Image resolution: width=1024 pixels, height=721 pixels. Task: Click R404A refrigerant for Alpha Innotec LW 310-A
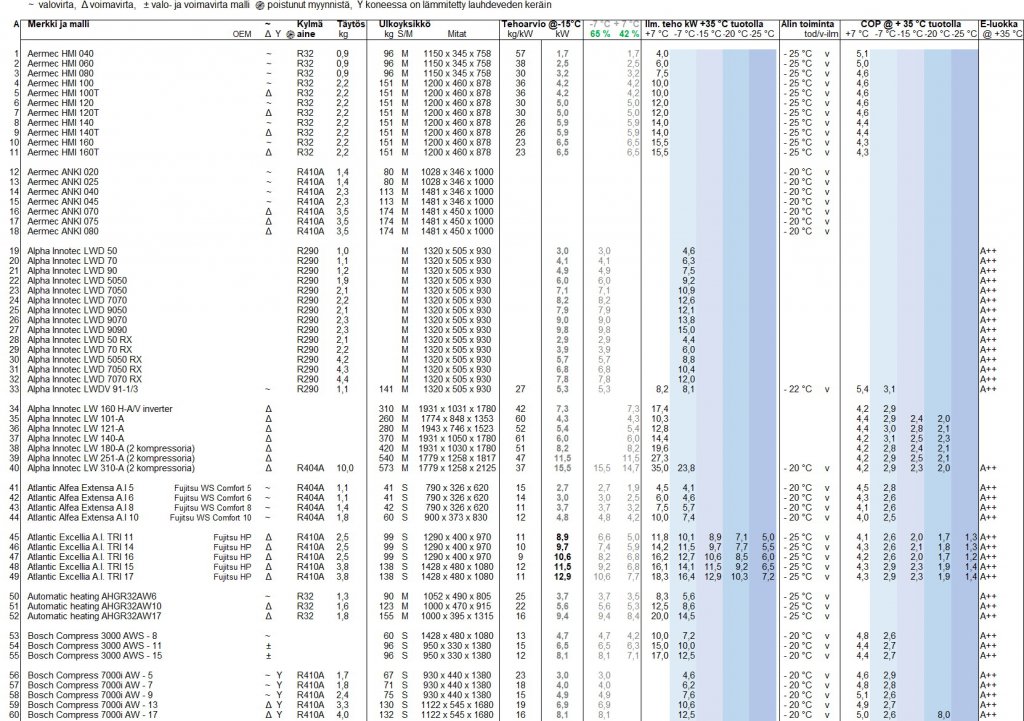pyautogui.click(x=310, y=468)
